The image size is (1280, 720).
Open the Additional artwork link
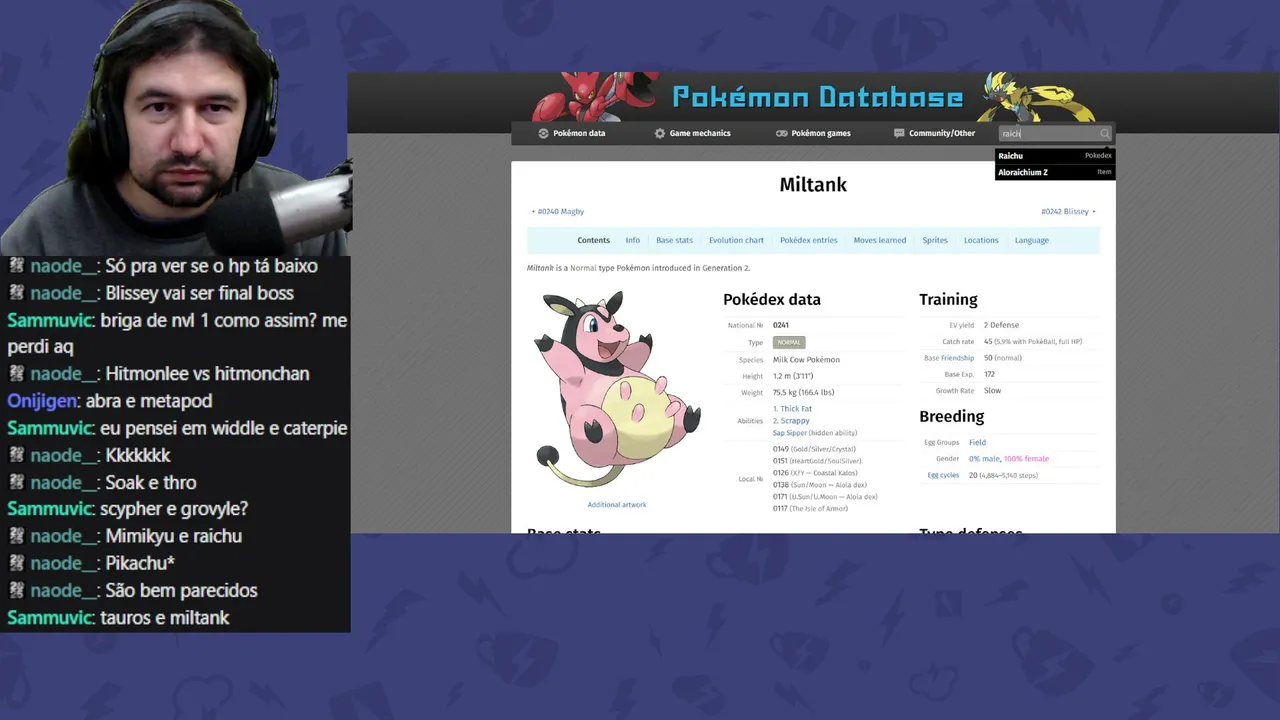(x=617, y=505)
